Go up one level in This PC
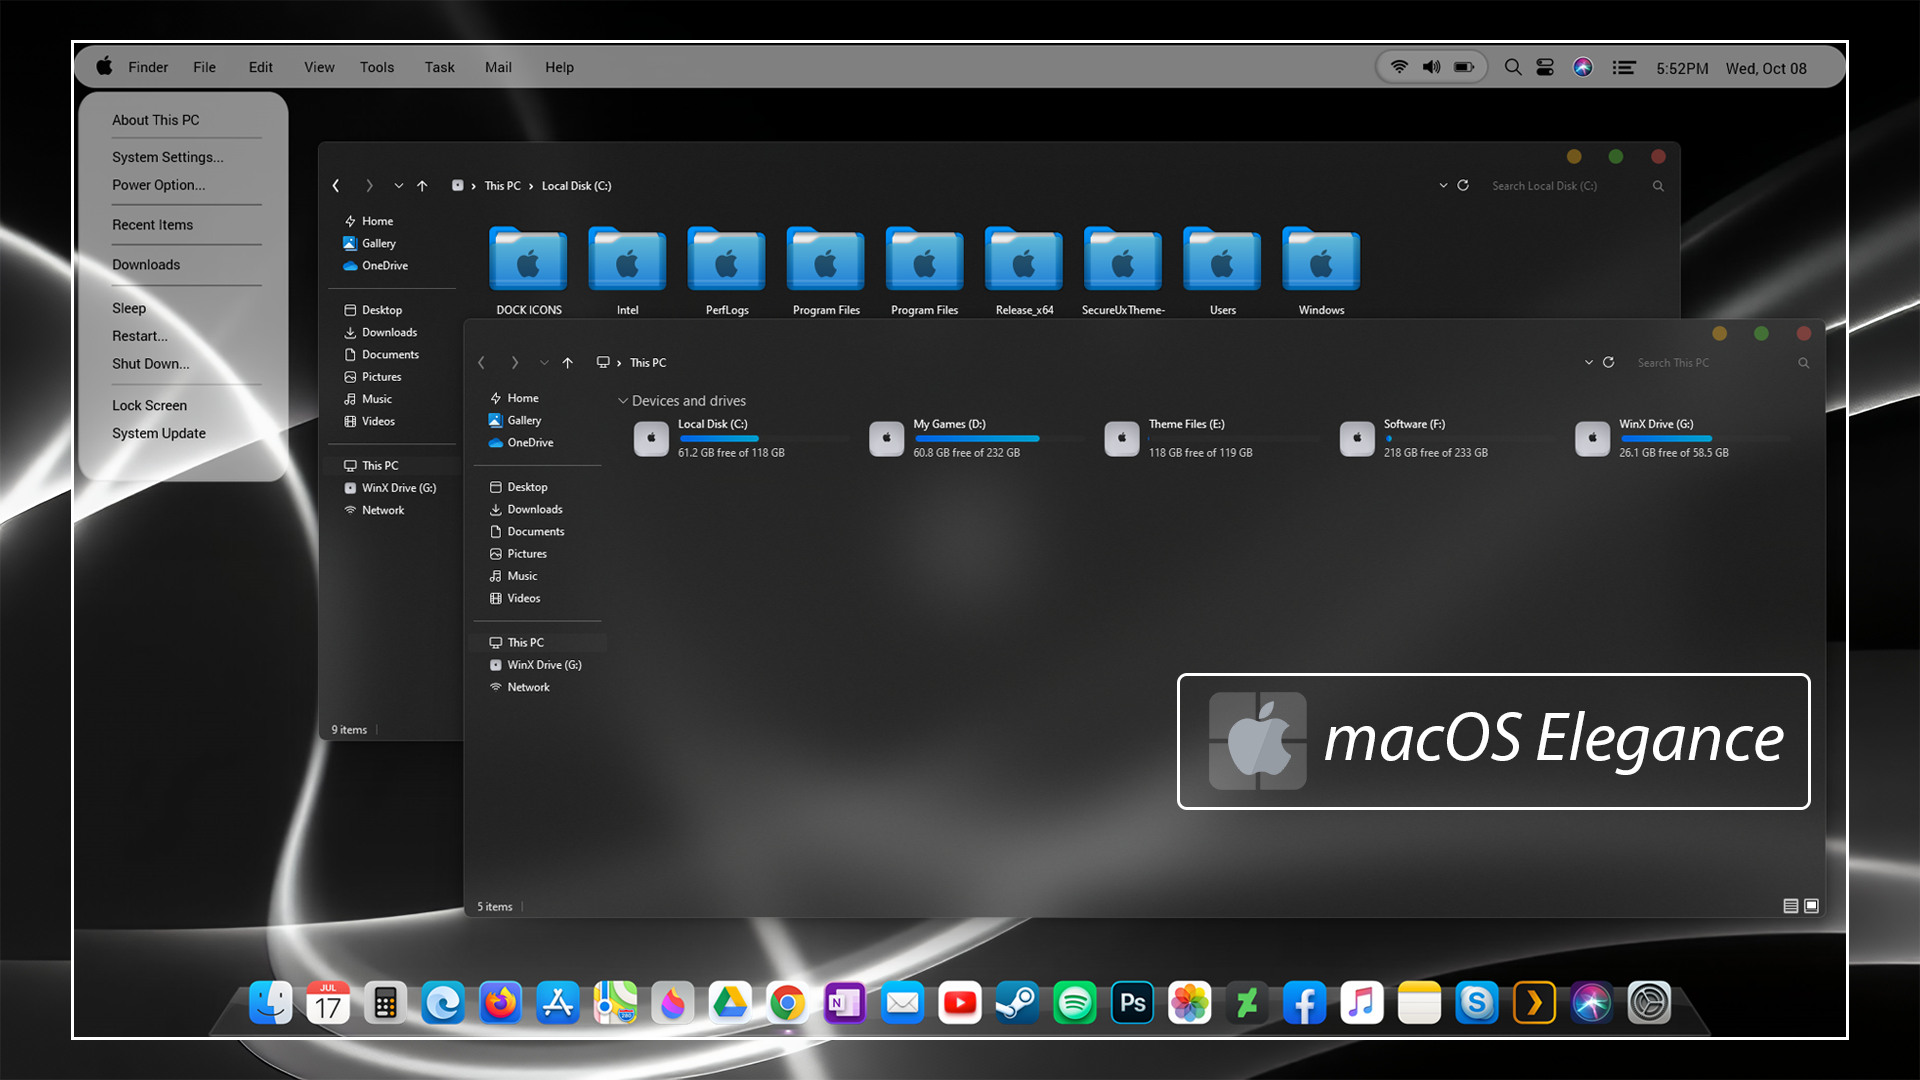 (x=567, y=363)
